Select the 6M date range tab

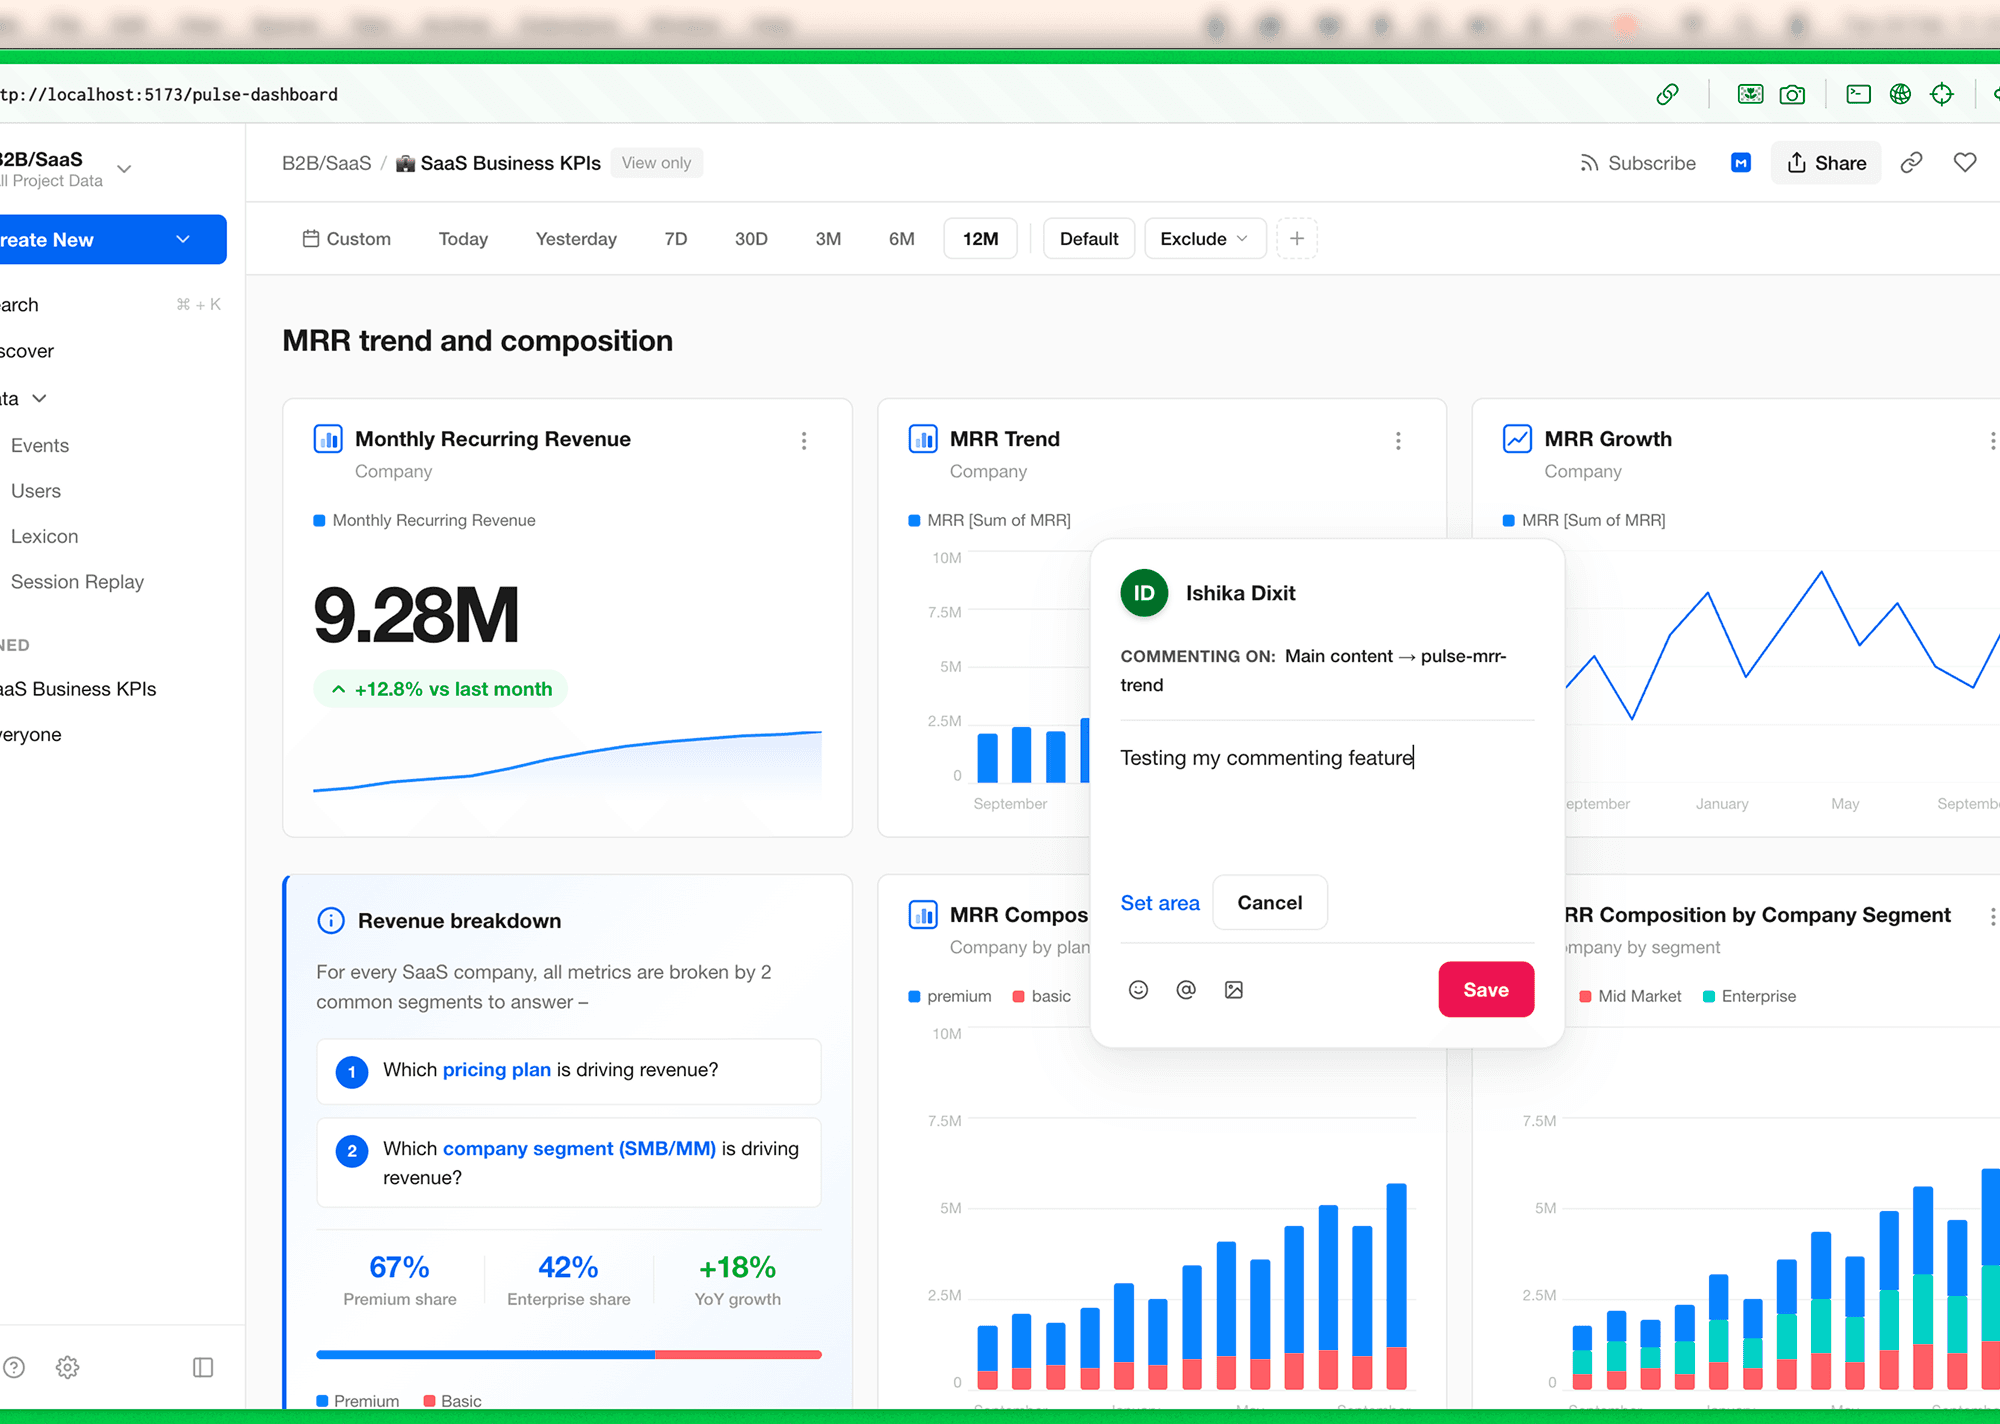click(x=901, y=239)
